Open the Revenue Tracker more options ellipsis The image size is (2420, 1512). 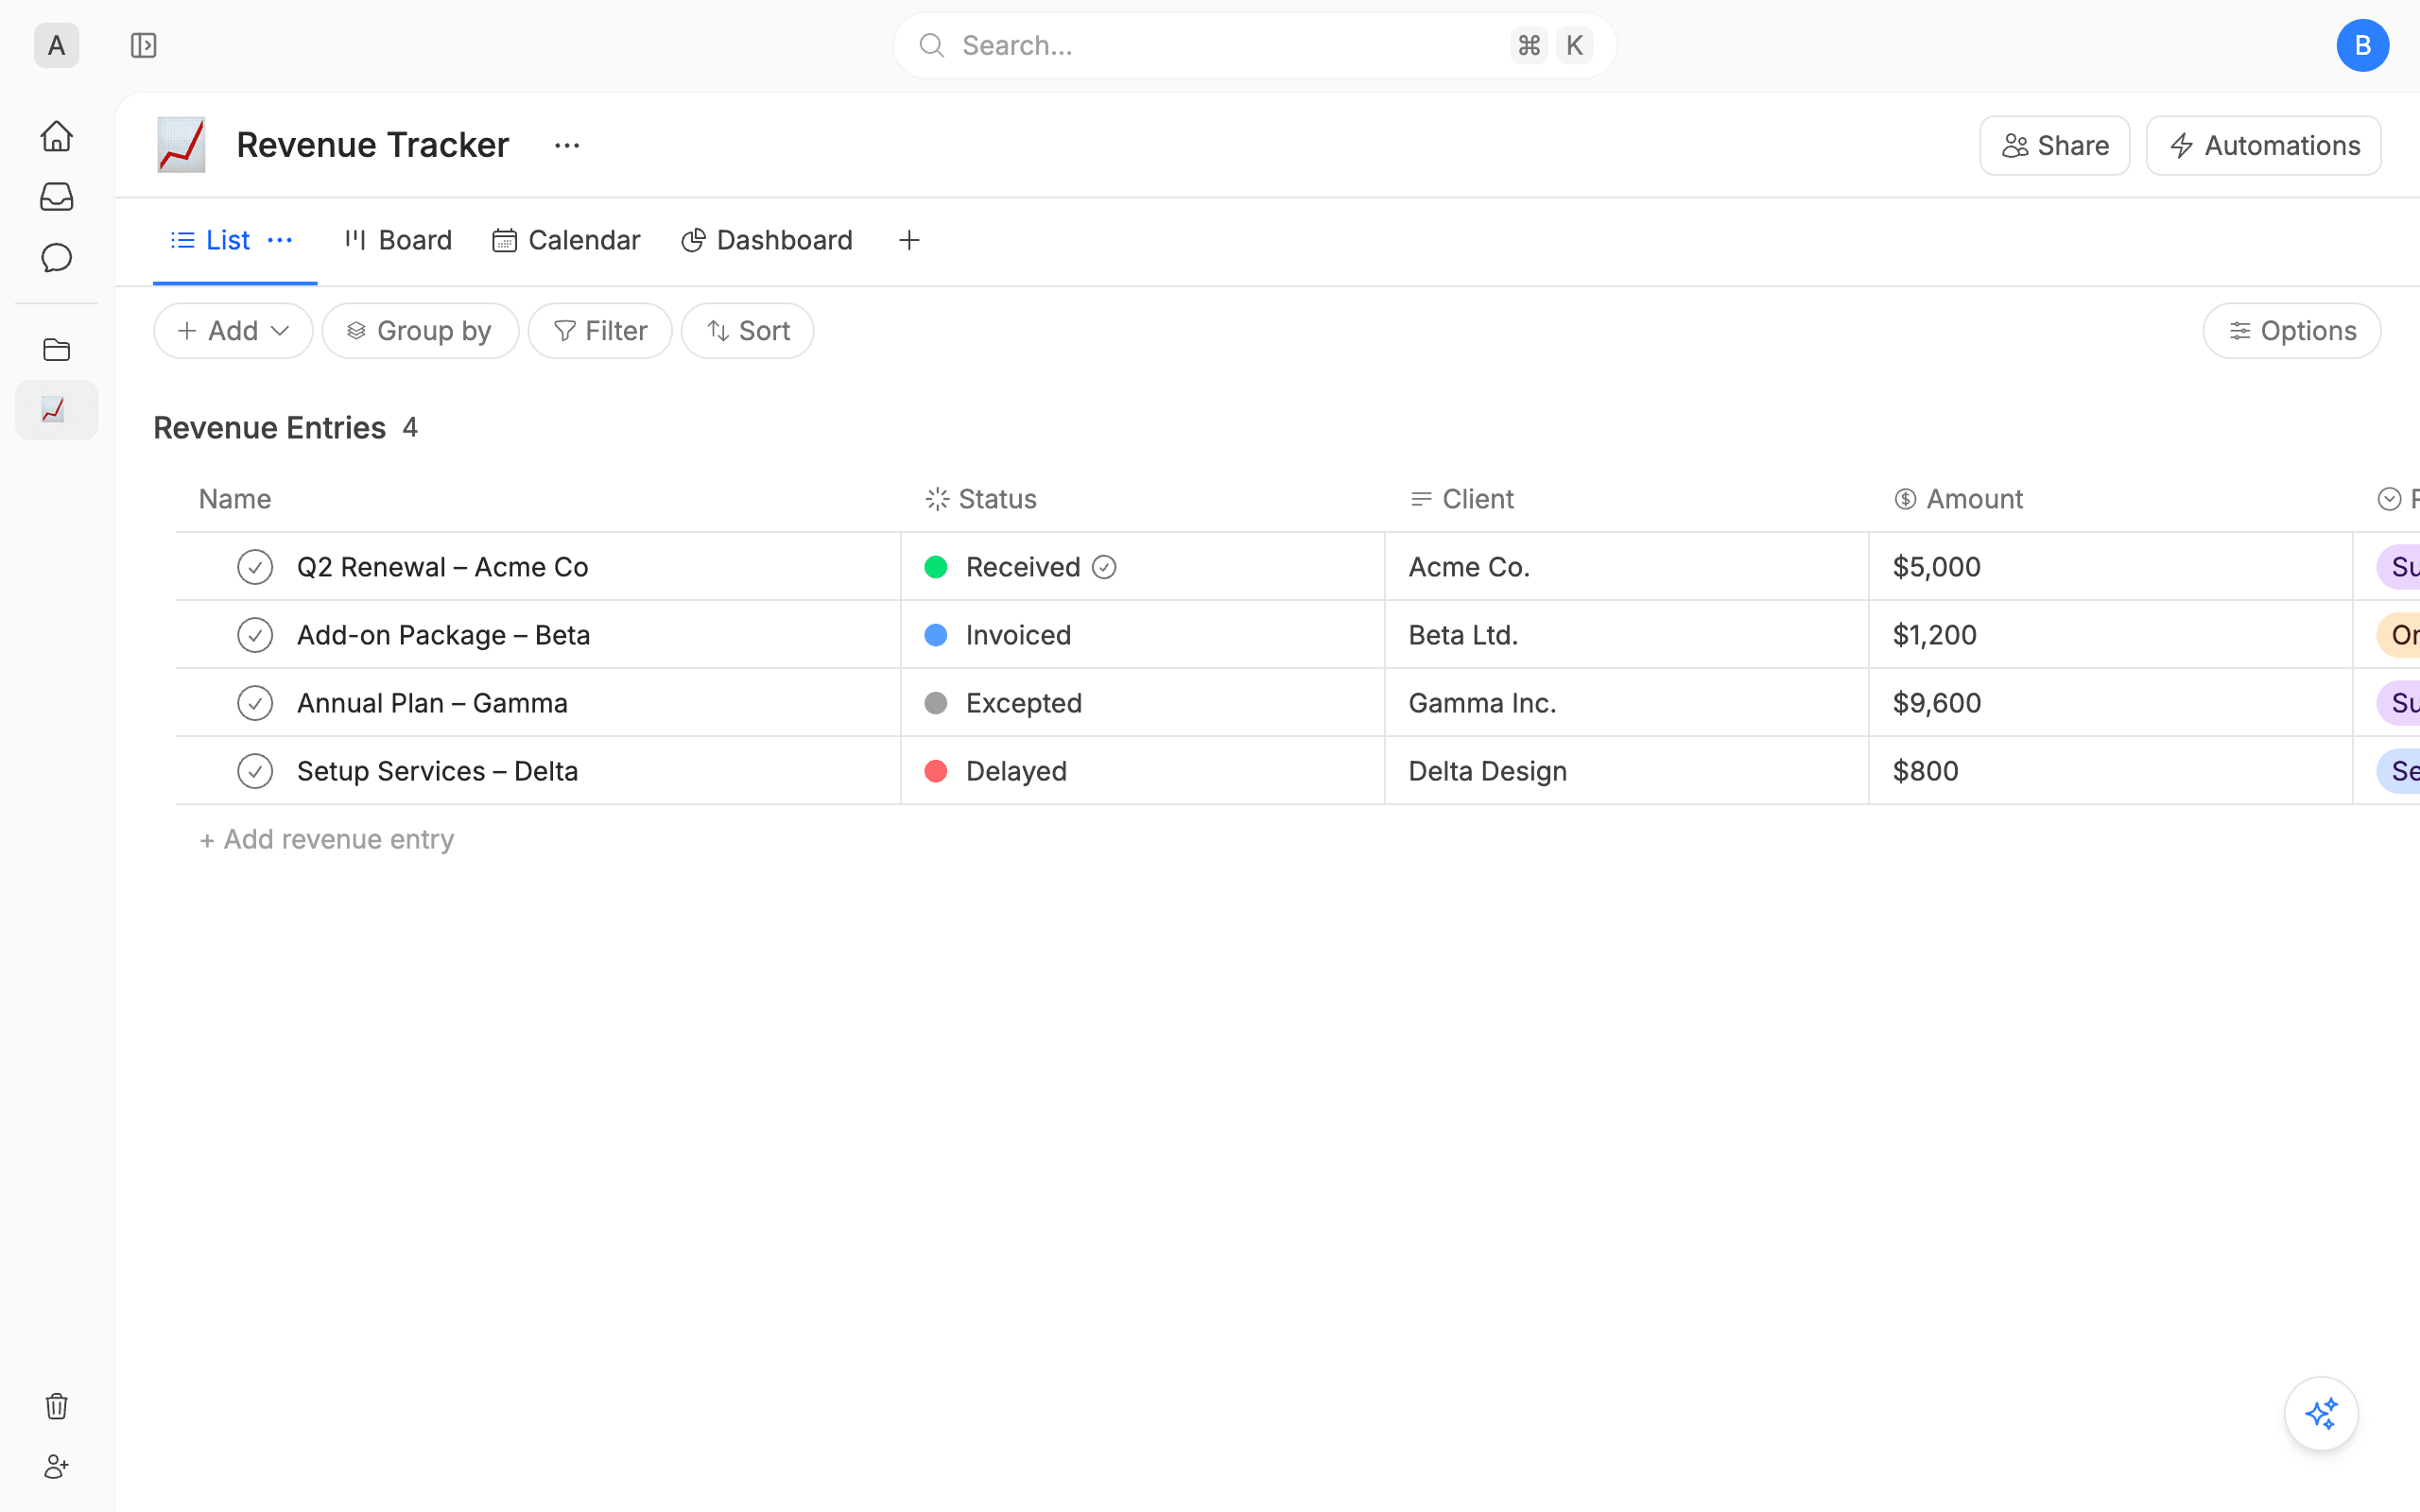[567, 146]
